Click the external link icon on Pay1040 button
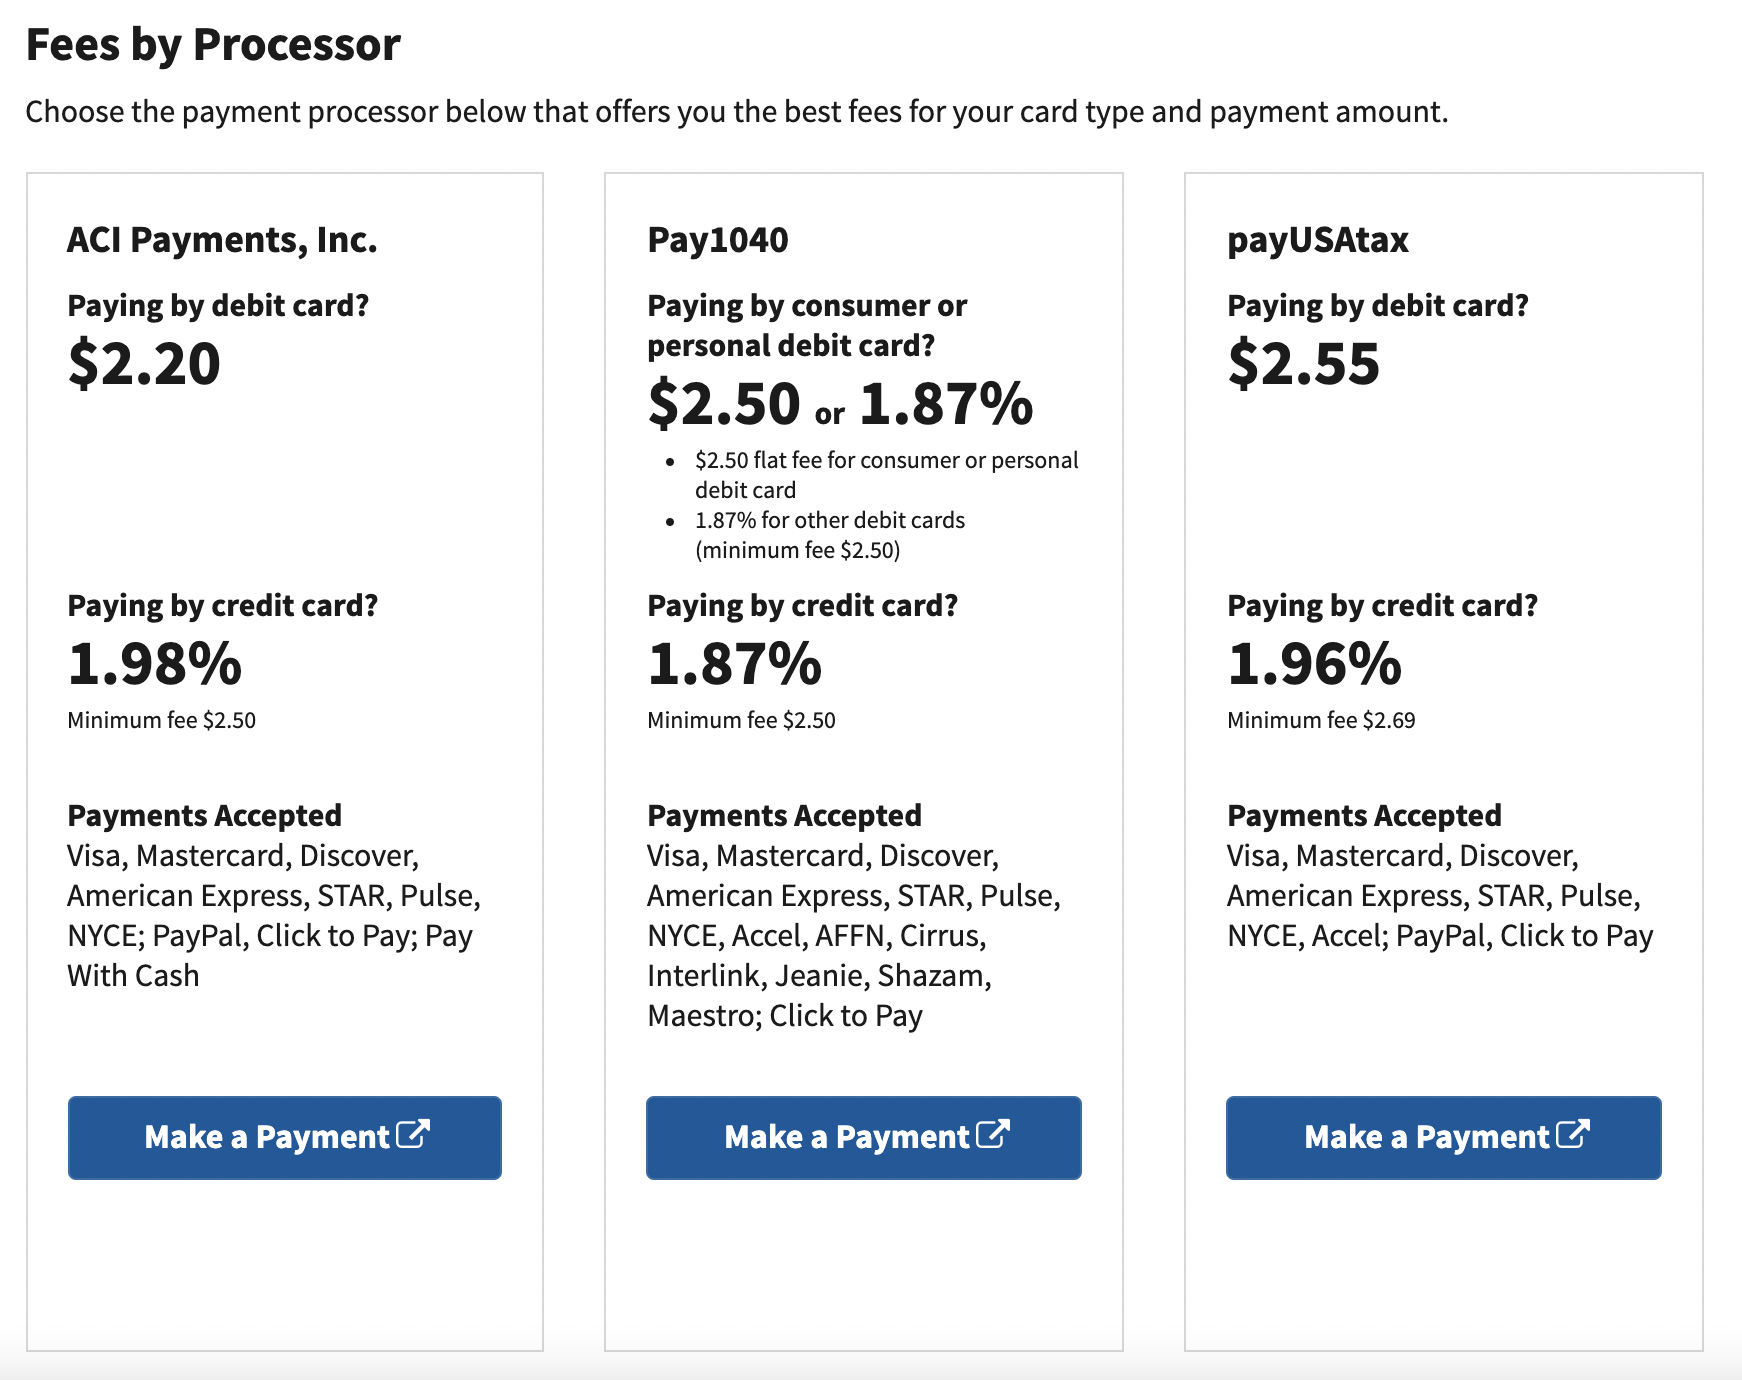The height and width of the screenshot is (1380, 1742). pos(995,1135)
